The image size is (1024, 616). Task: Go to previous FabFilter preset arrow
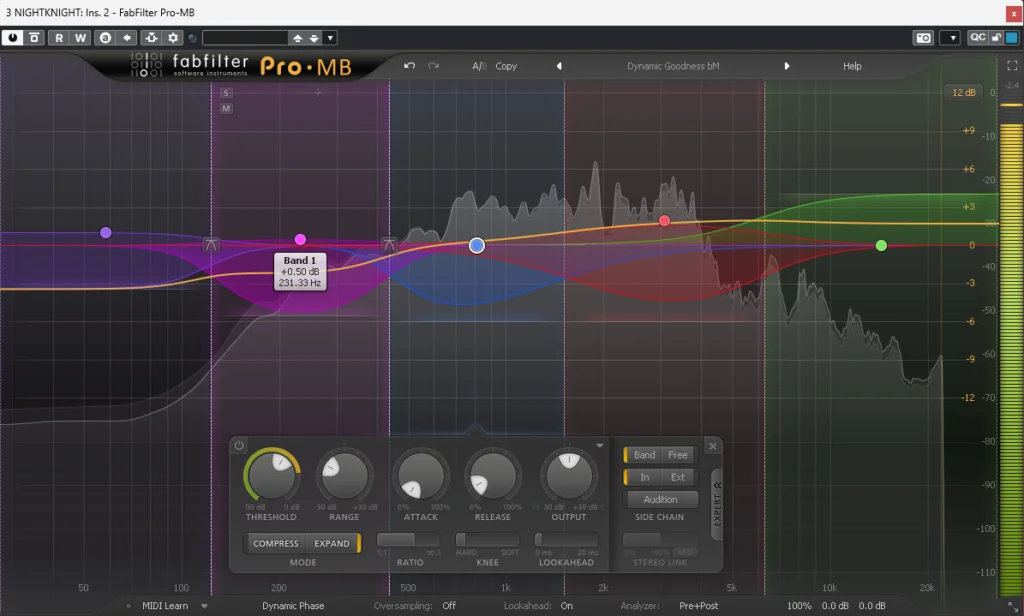coord(559,66)
